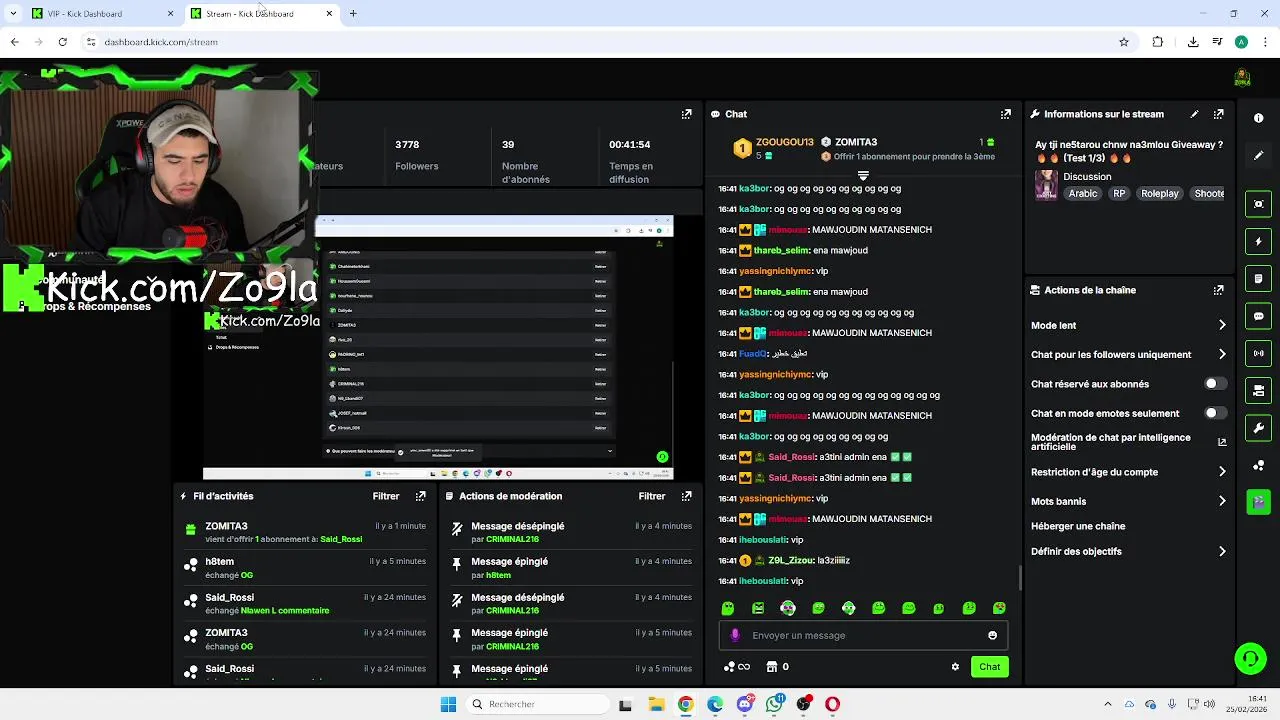This screenshot has width=1280, height=720.
Task: Open the user avatar menu top right
Action: point(1242,78)
